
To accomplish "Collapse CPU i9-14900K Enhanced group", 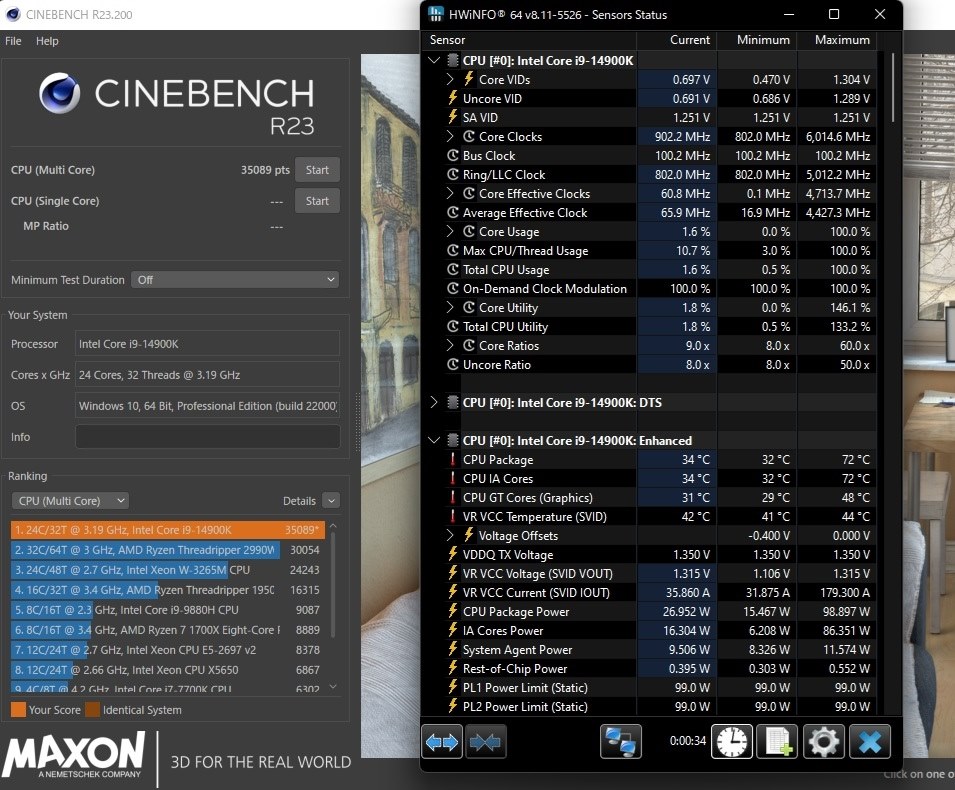I will (x=434, y=440).
